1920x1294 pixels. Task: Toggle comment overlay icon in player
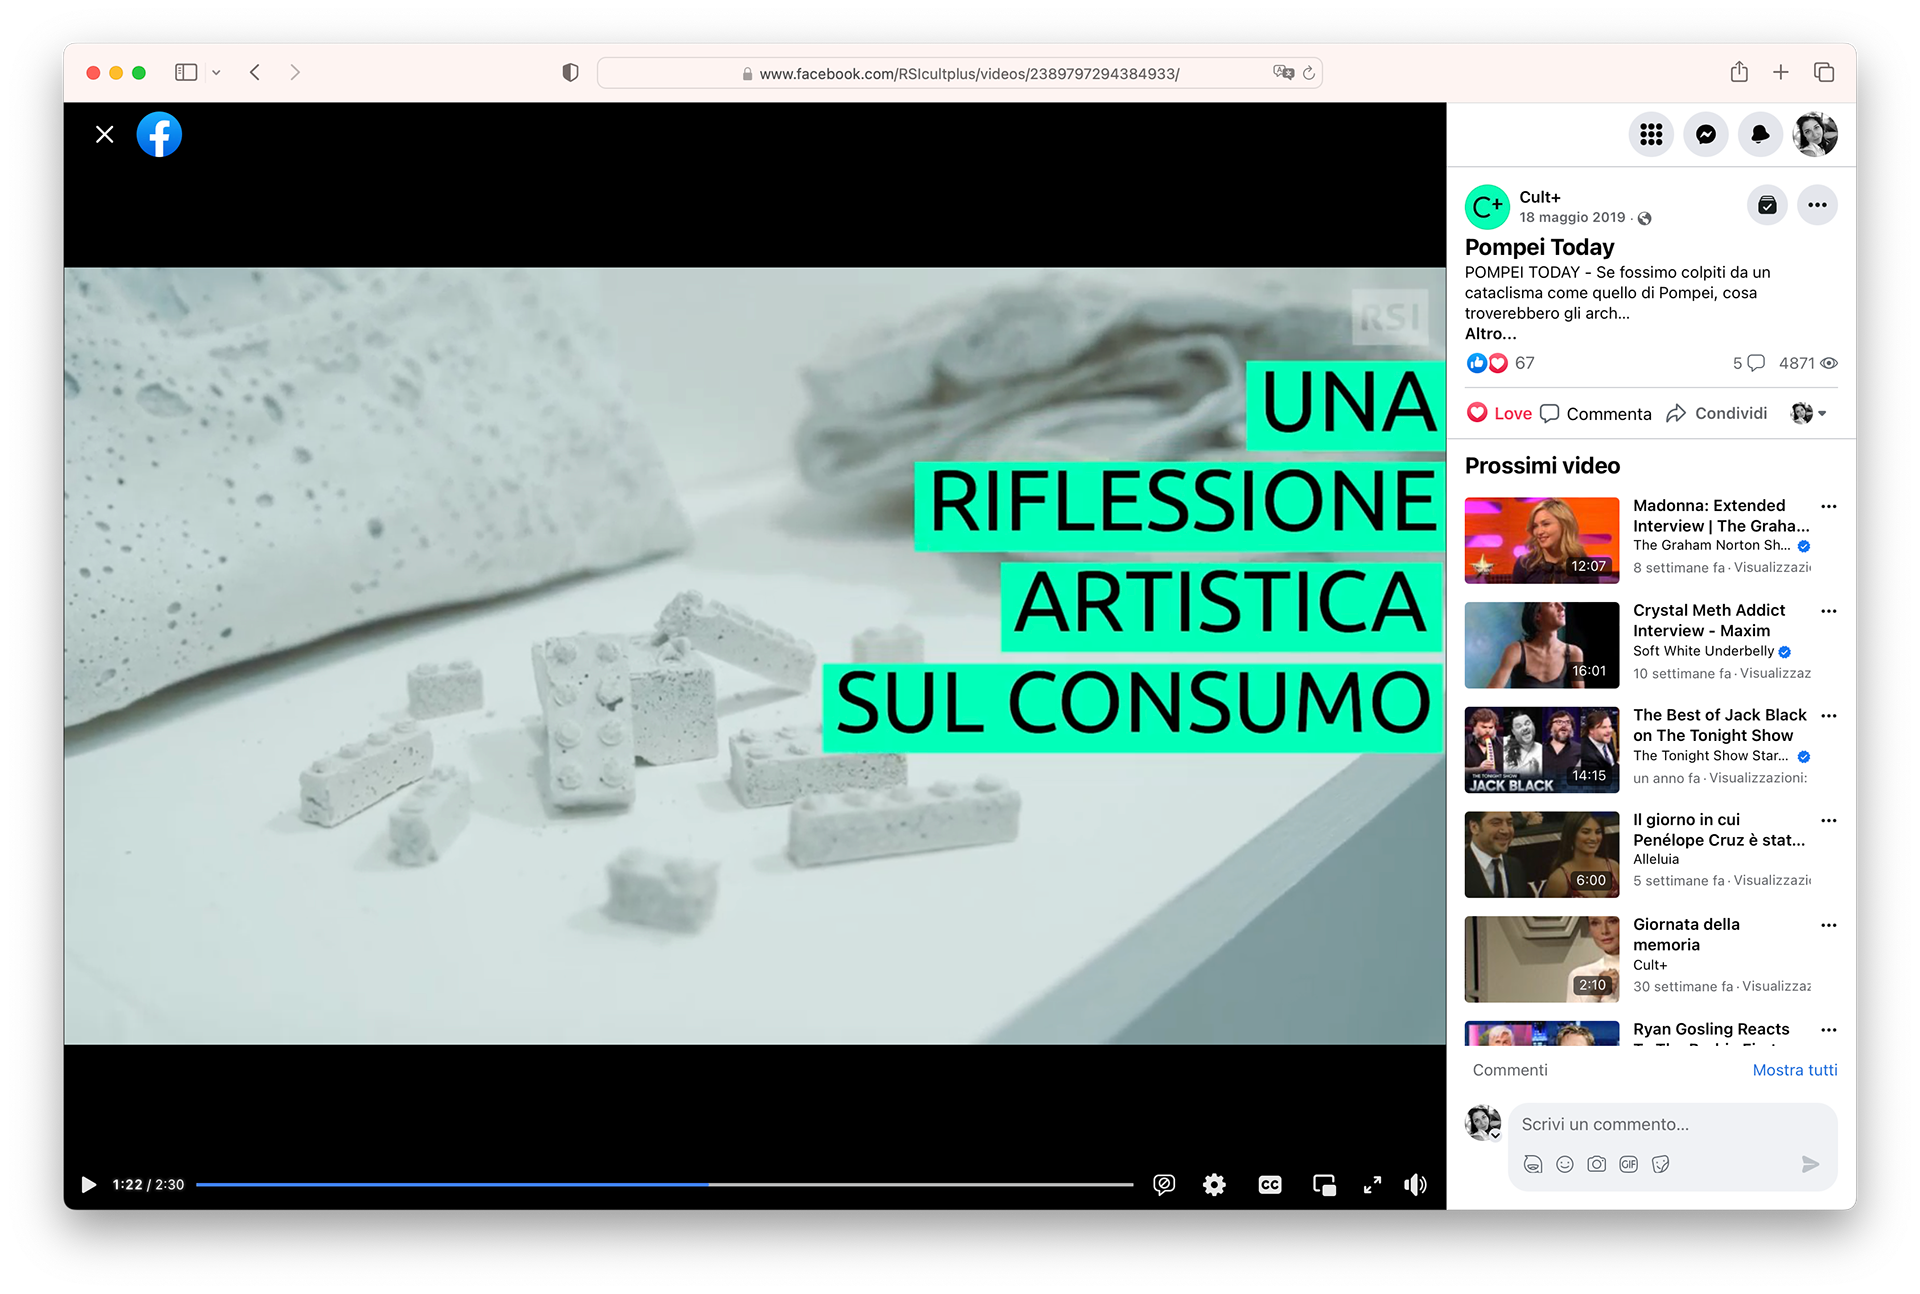[x=1164, y=1185]
